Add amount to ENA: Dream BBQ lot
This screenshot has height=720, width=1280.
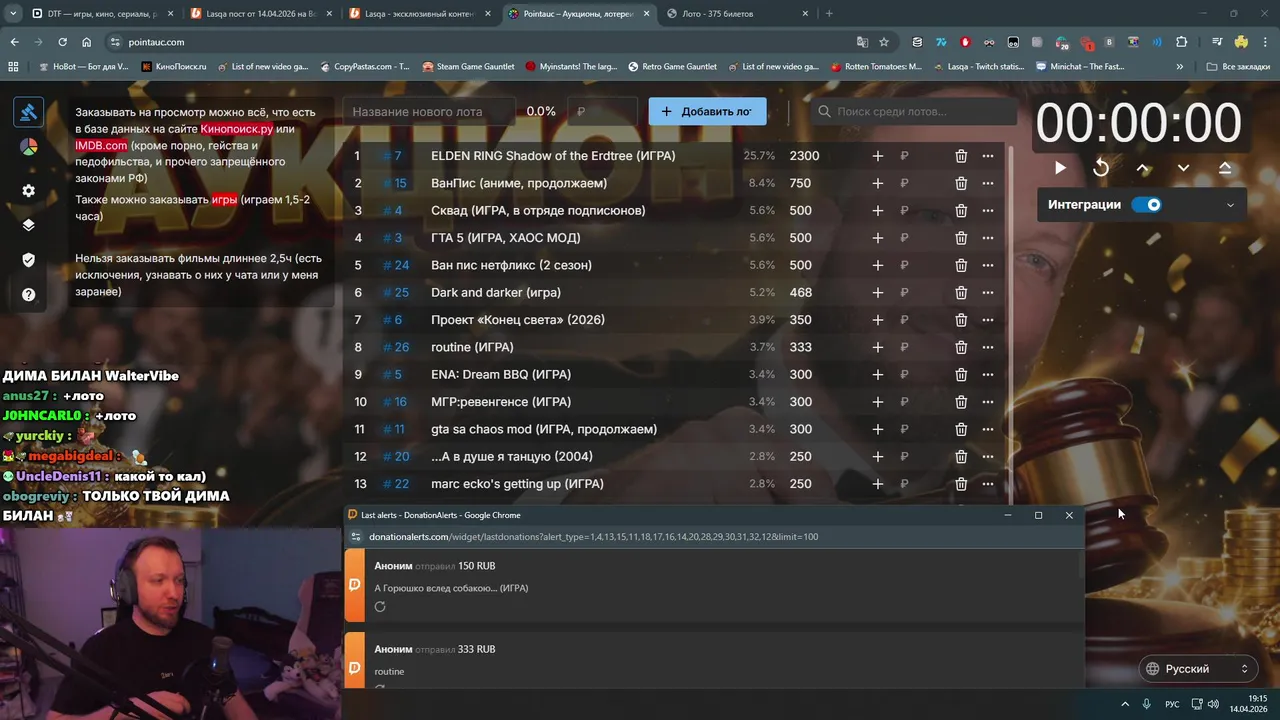[877, 374]
